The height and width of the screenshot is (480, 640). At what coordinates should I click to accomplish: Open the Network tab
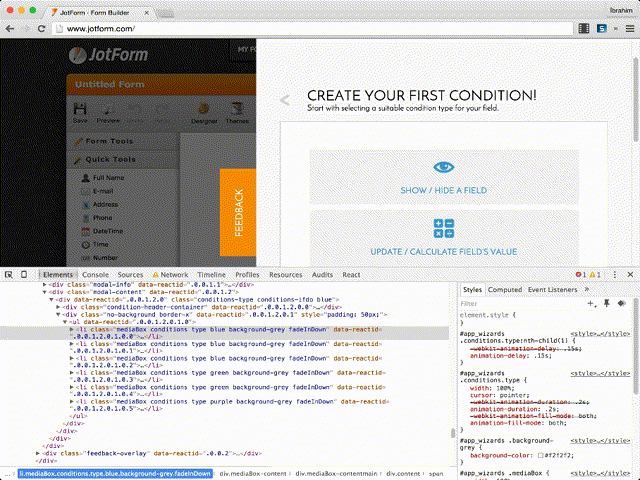[x=171, y=275]
